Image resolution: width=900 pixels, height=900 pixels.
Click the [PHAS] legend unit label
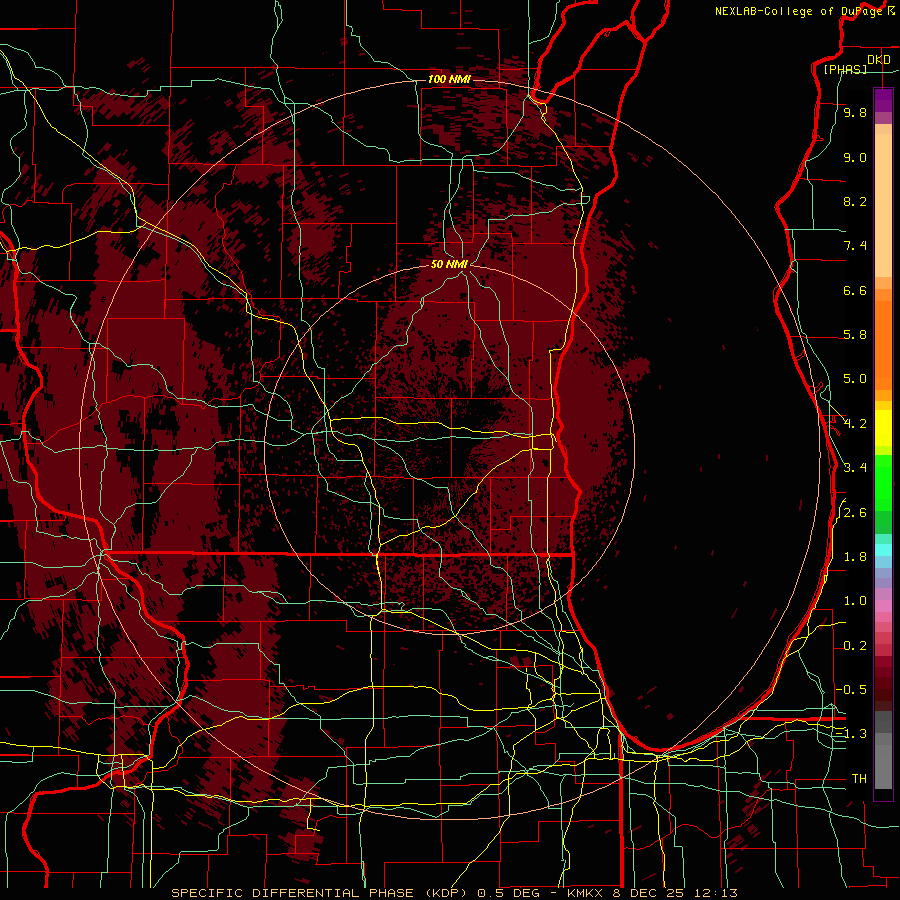[x=845, y=69]
